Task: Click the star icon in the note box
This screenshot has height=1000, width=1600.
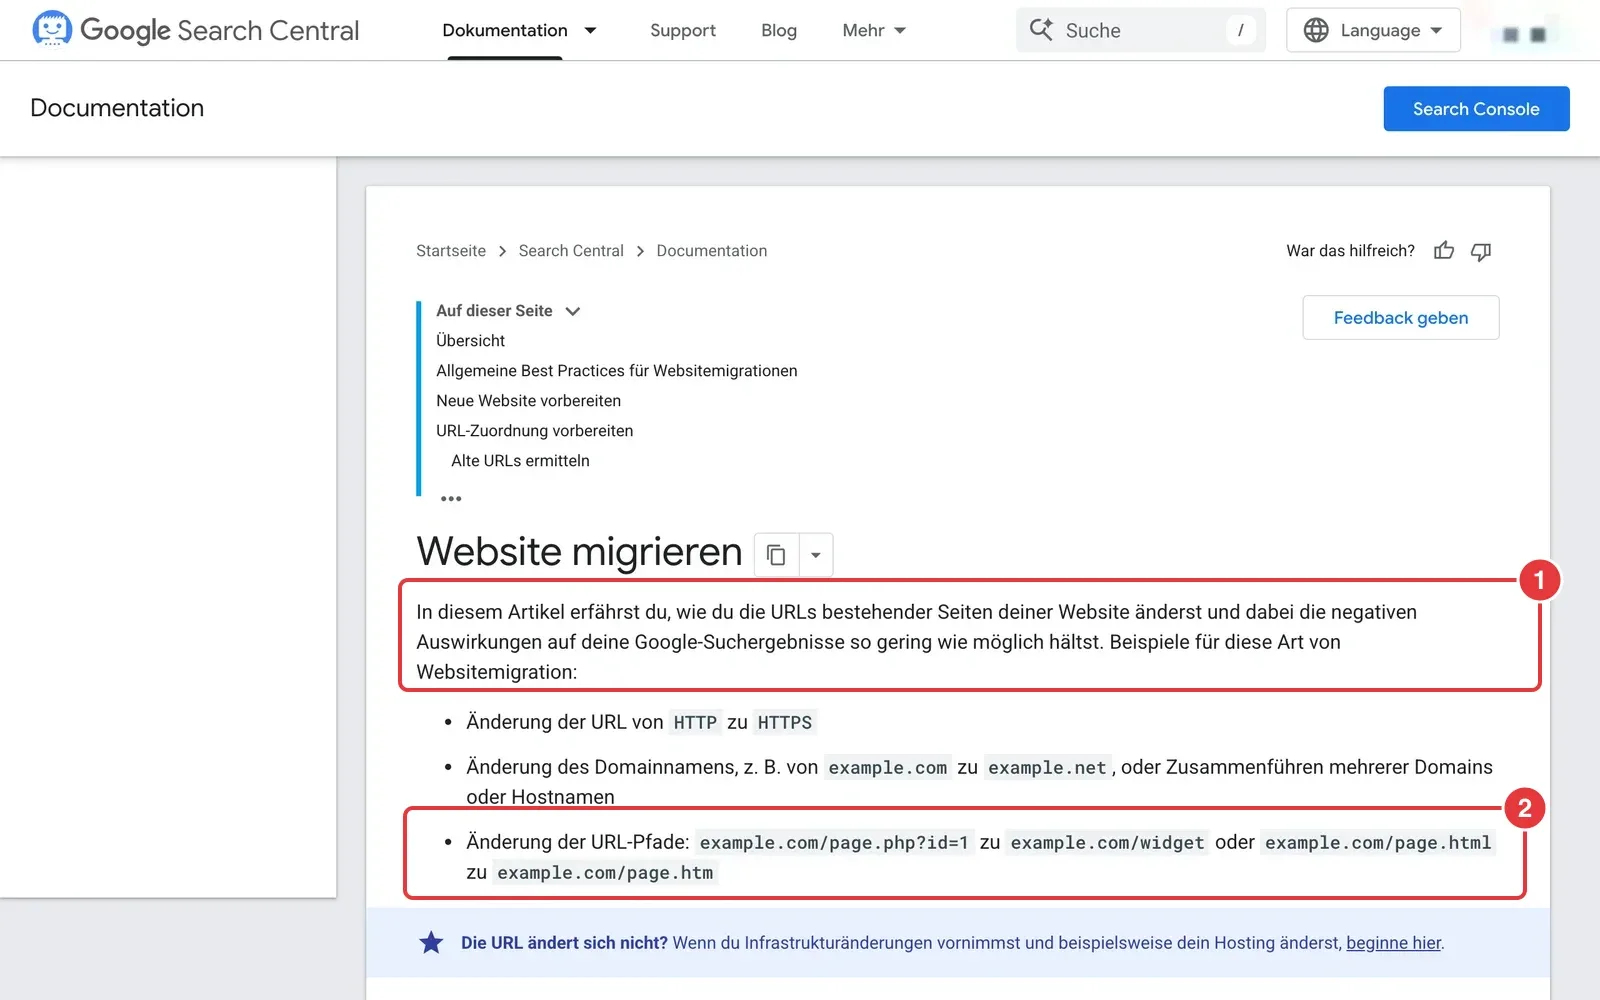Action: coord(431,943)
